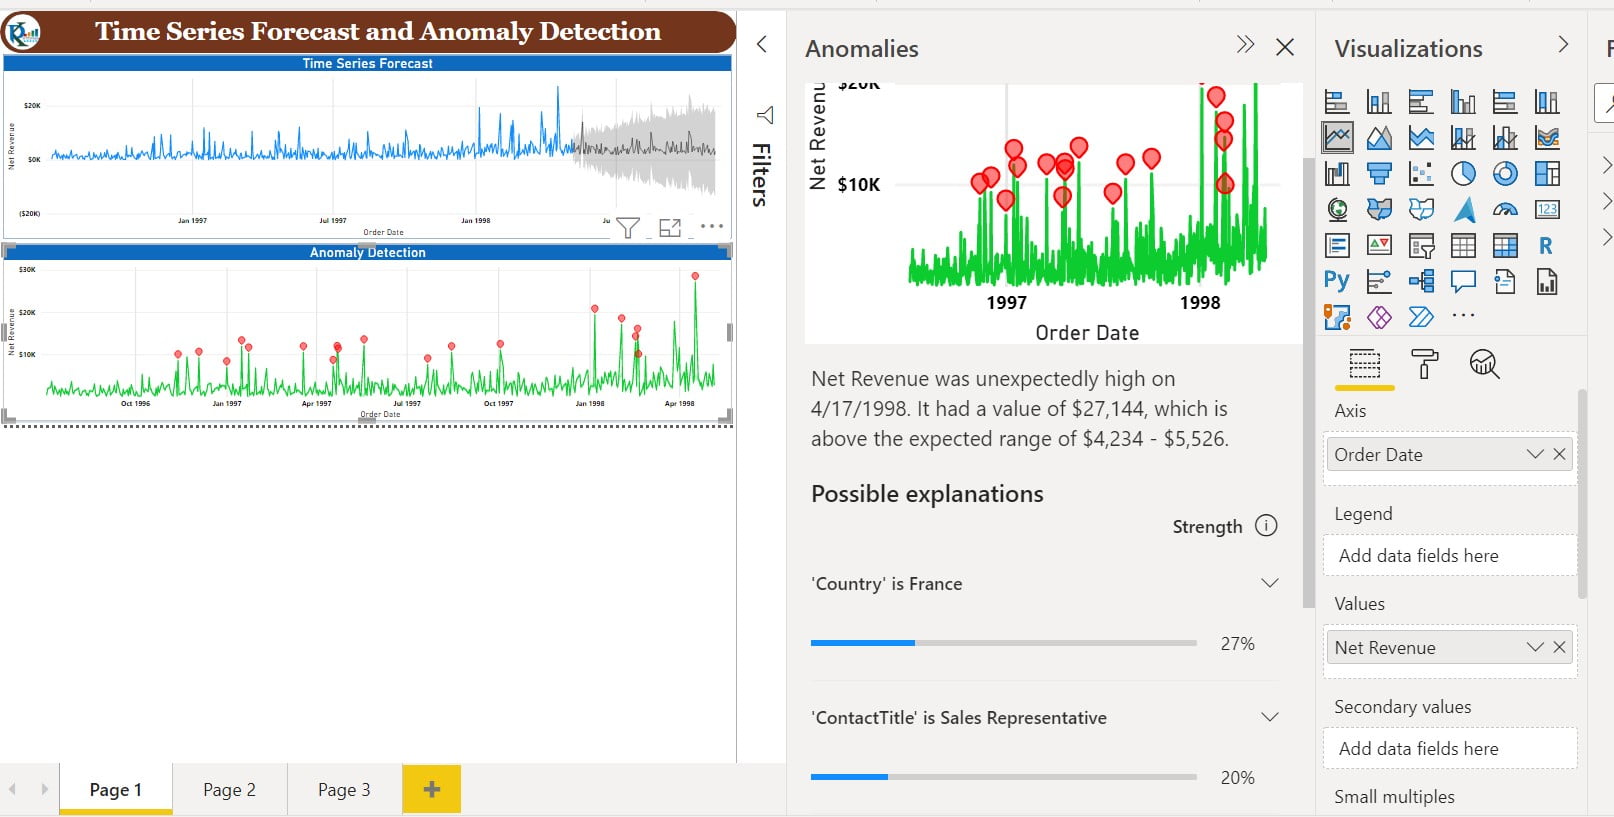This screenshot has width=1614, height=817.
Task: Select the Line chart visual
Action: 1337,137
